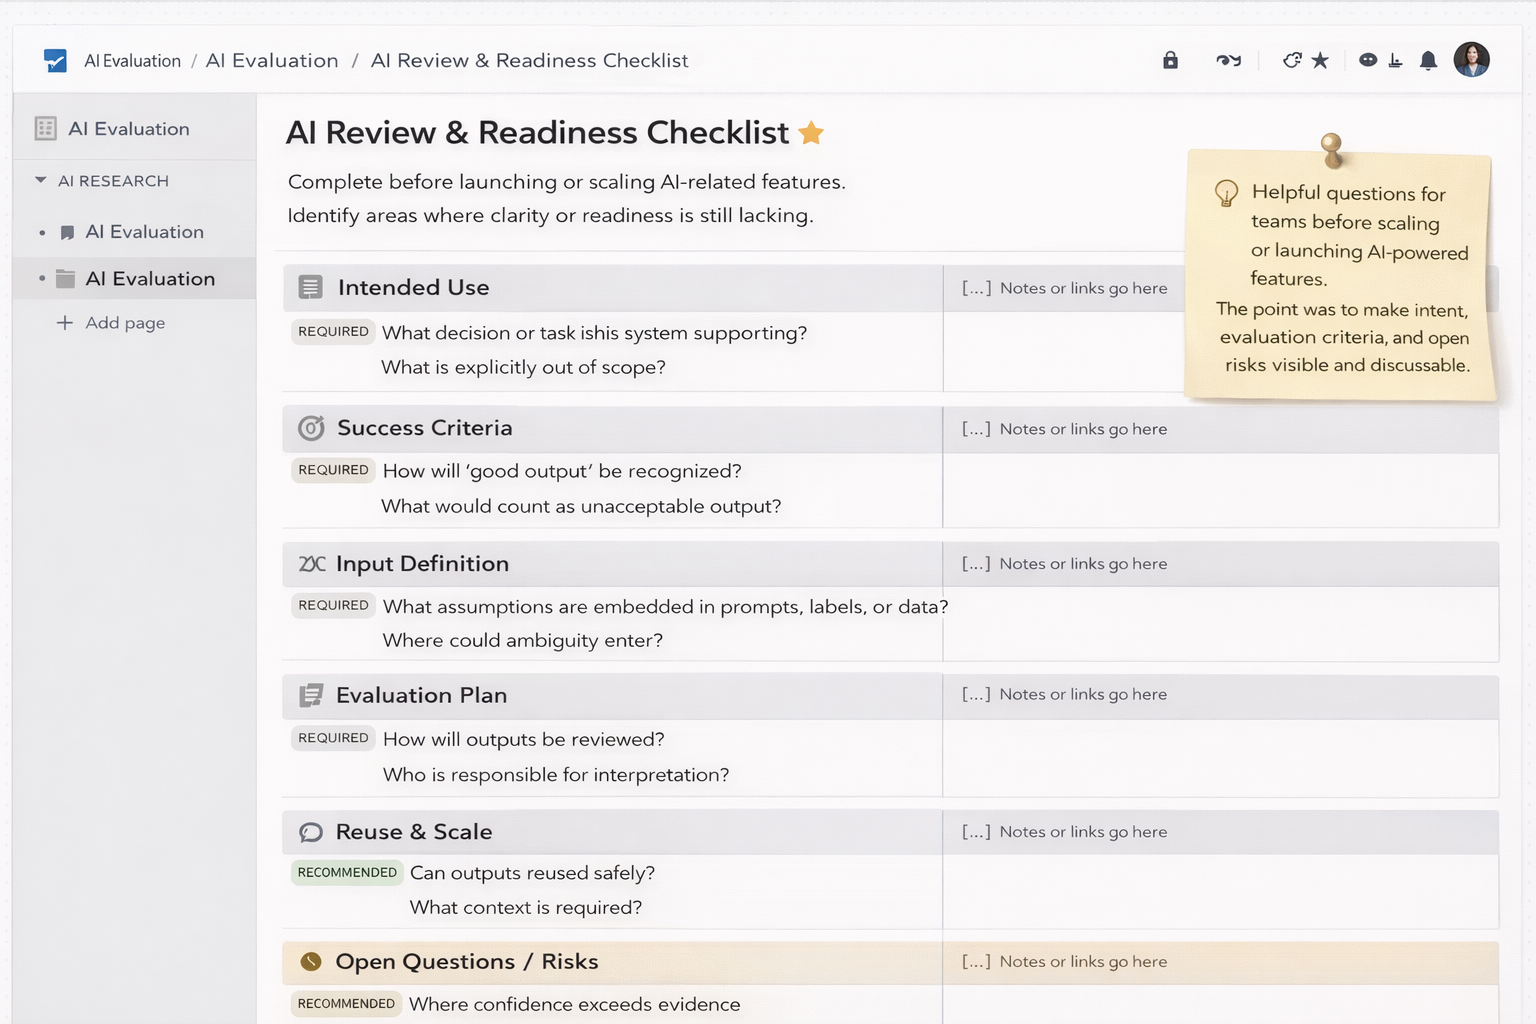The height and width of the screenshot is (1024, 1536).
Task: Click 'Input Definition' section heading
Action: (x=422, y=564)
